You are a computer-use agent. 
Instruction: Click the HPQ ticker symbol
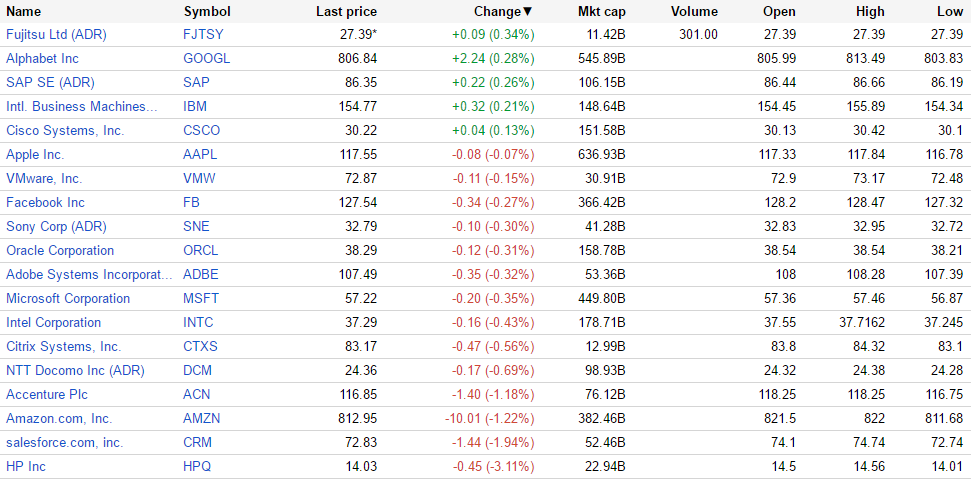click(197, 467)
